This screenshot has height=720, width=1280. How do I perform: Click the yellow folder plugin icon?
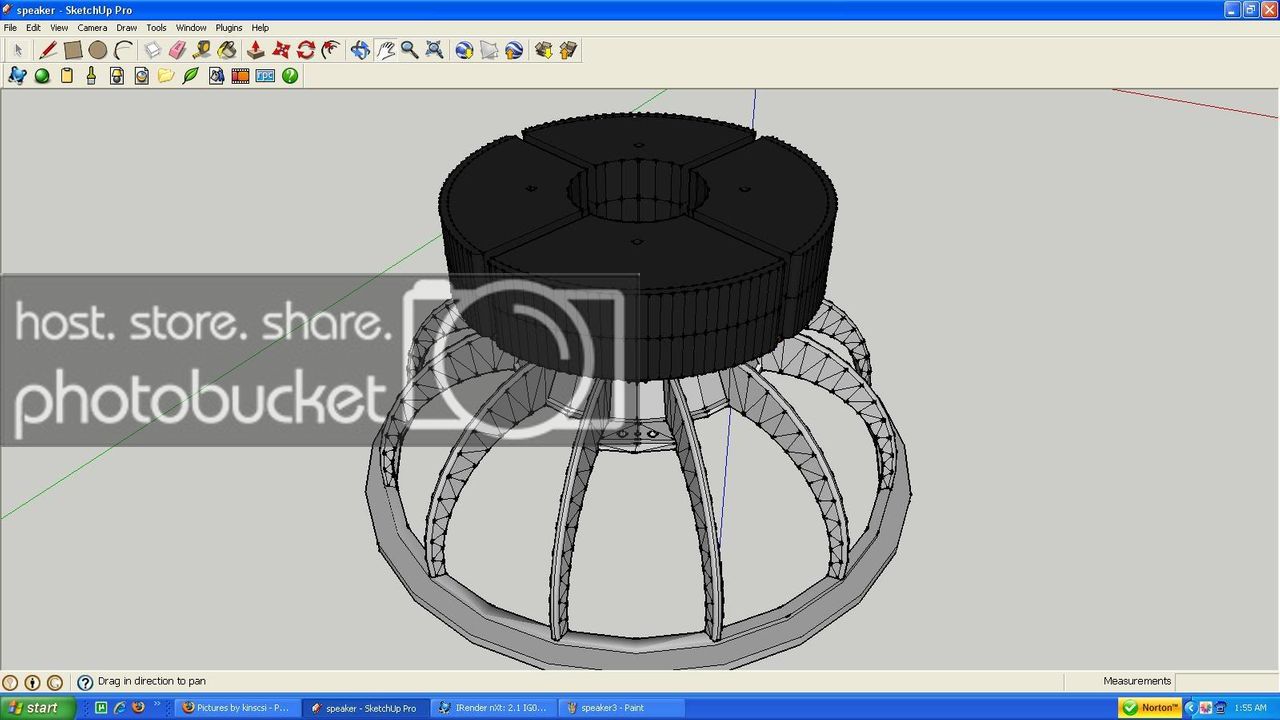166,75
